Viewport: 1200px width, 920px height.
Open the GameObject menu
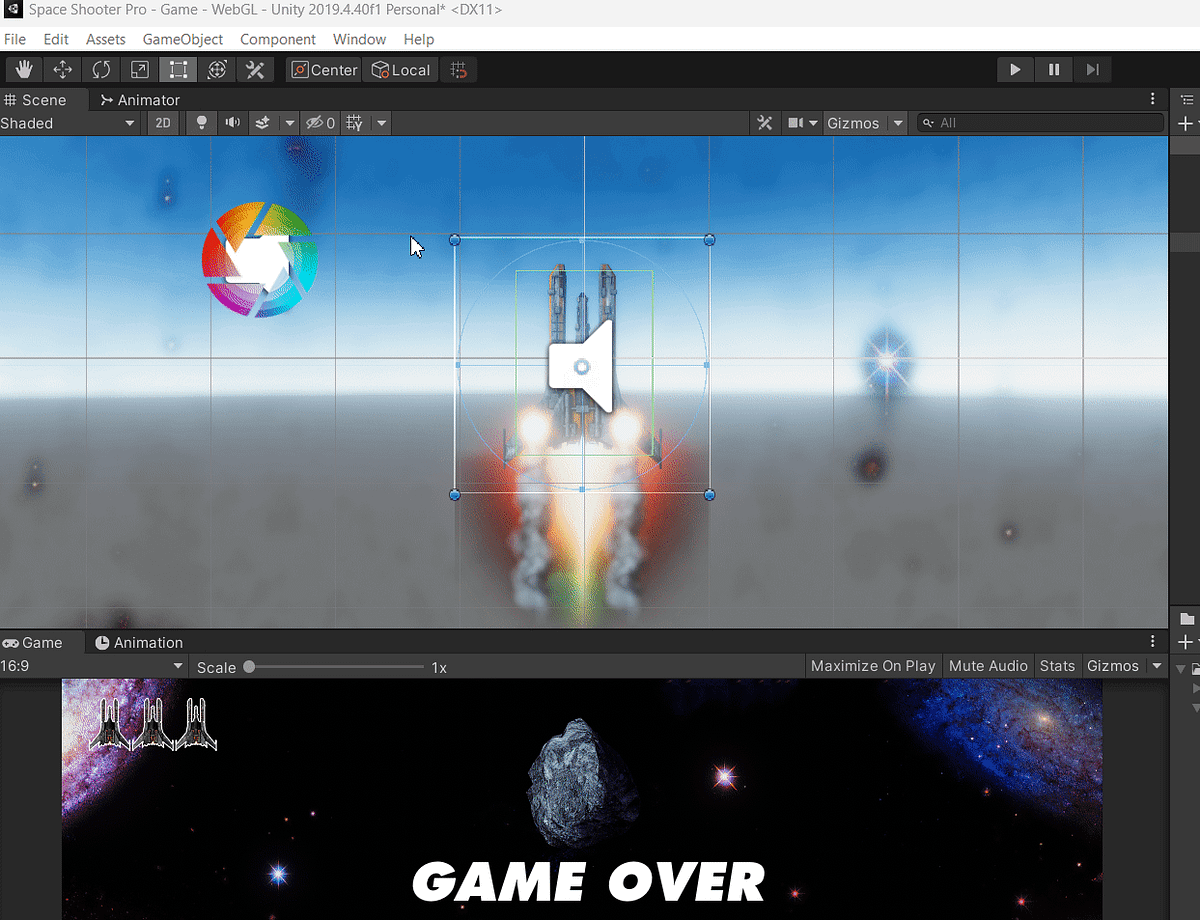tap(183, 39)
